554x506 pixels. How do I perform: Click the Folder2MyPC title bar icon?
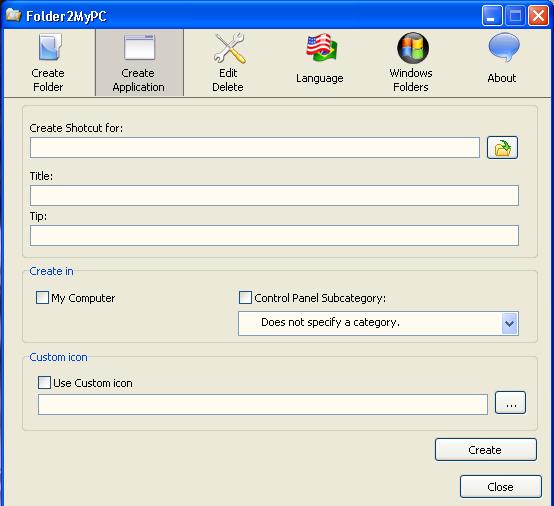pos(13,15)
